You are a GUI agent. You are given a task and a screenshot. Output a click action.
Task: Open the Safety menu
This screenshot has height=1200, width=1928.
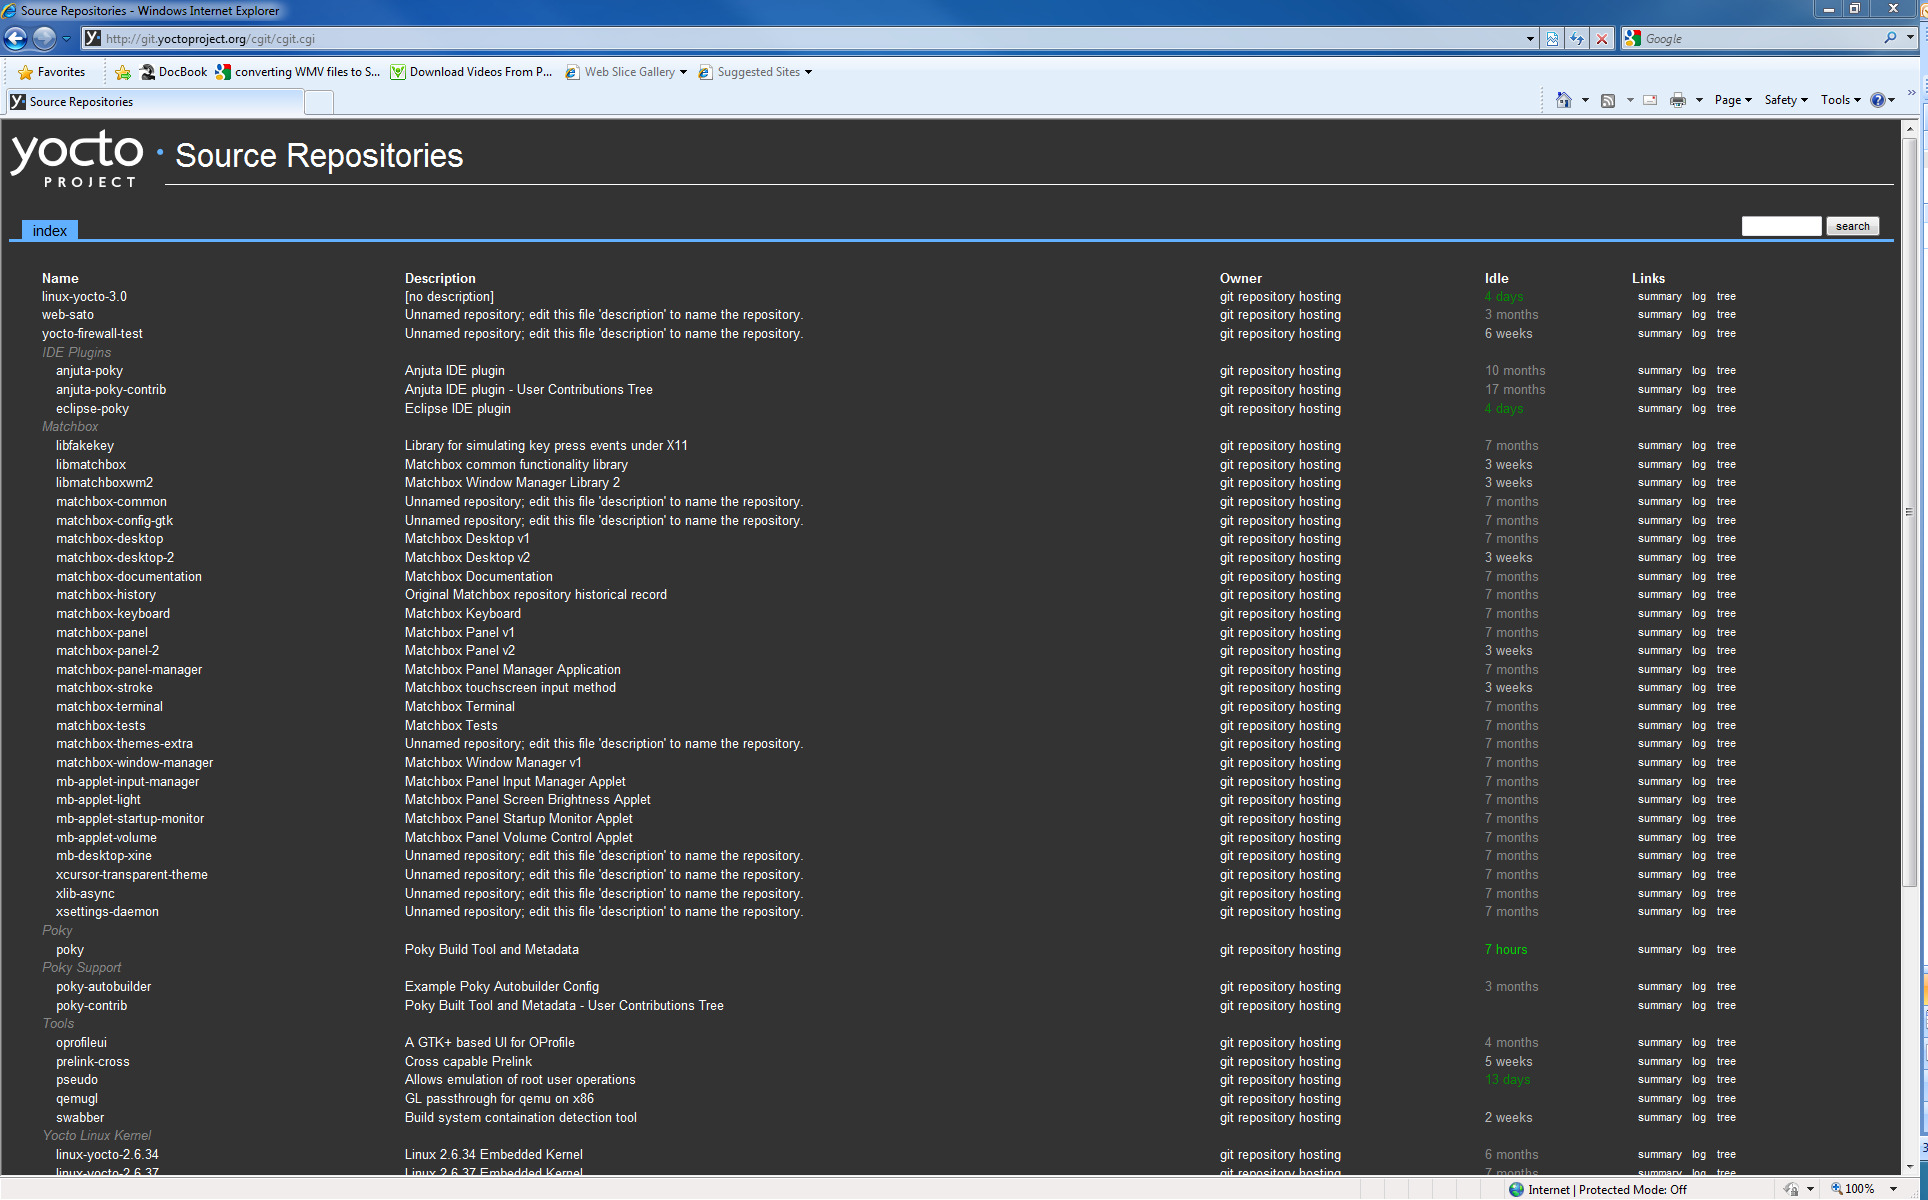(1785, 100)
